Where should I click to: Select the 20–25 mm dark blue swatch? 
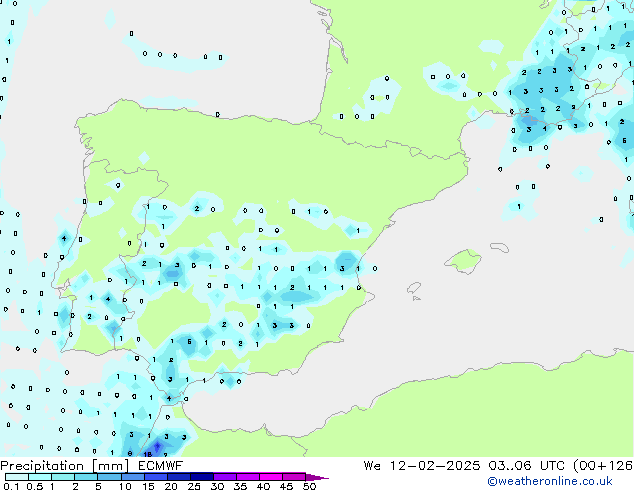[178, 477]
